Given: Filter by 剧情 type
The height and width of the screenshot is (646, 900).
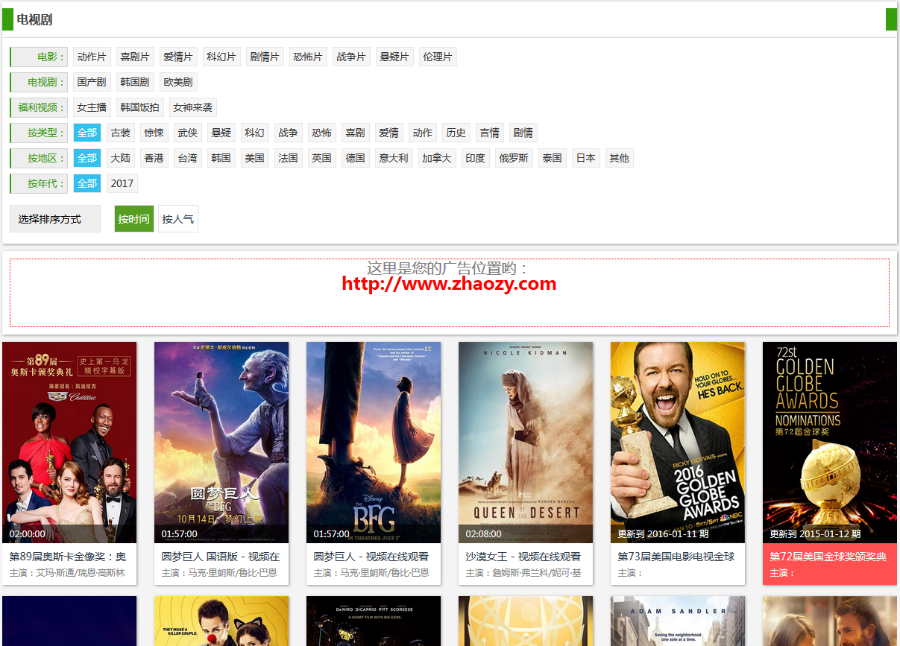Looking at the screenshot, I should pos(523,133).
